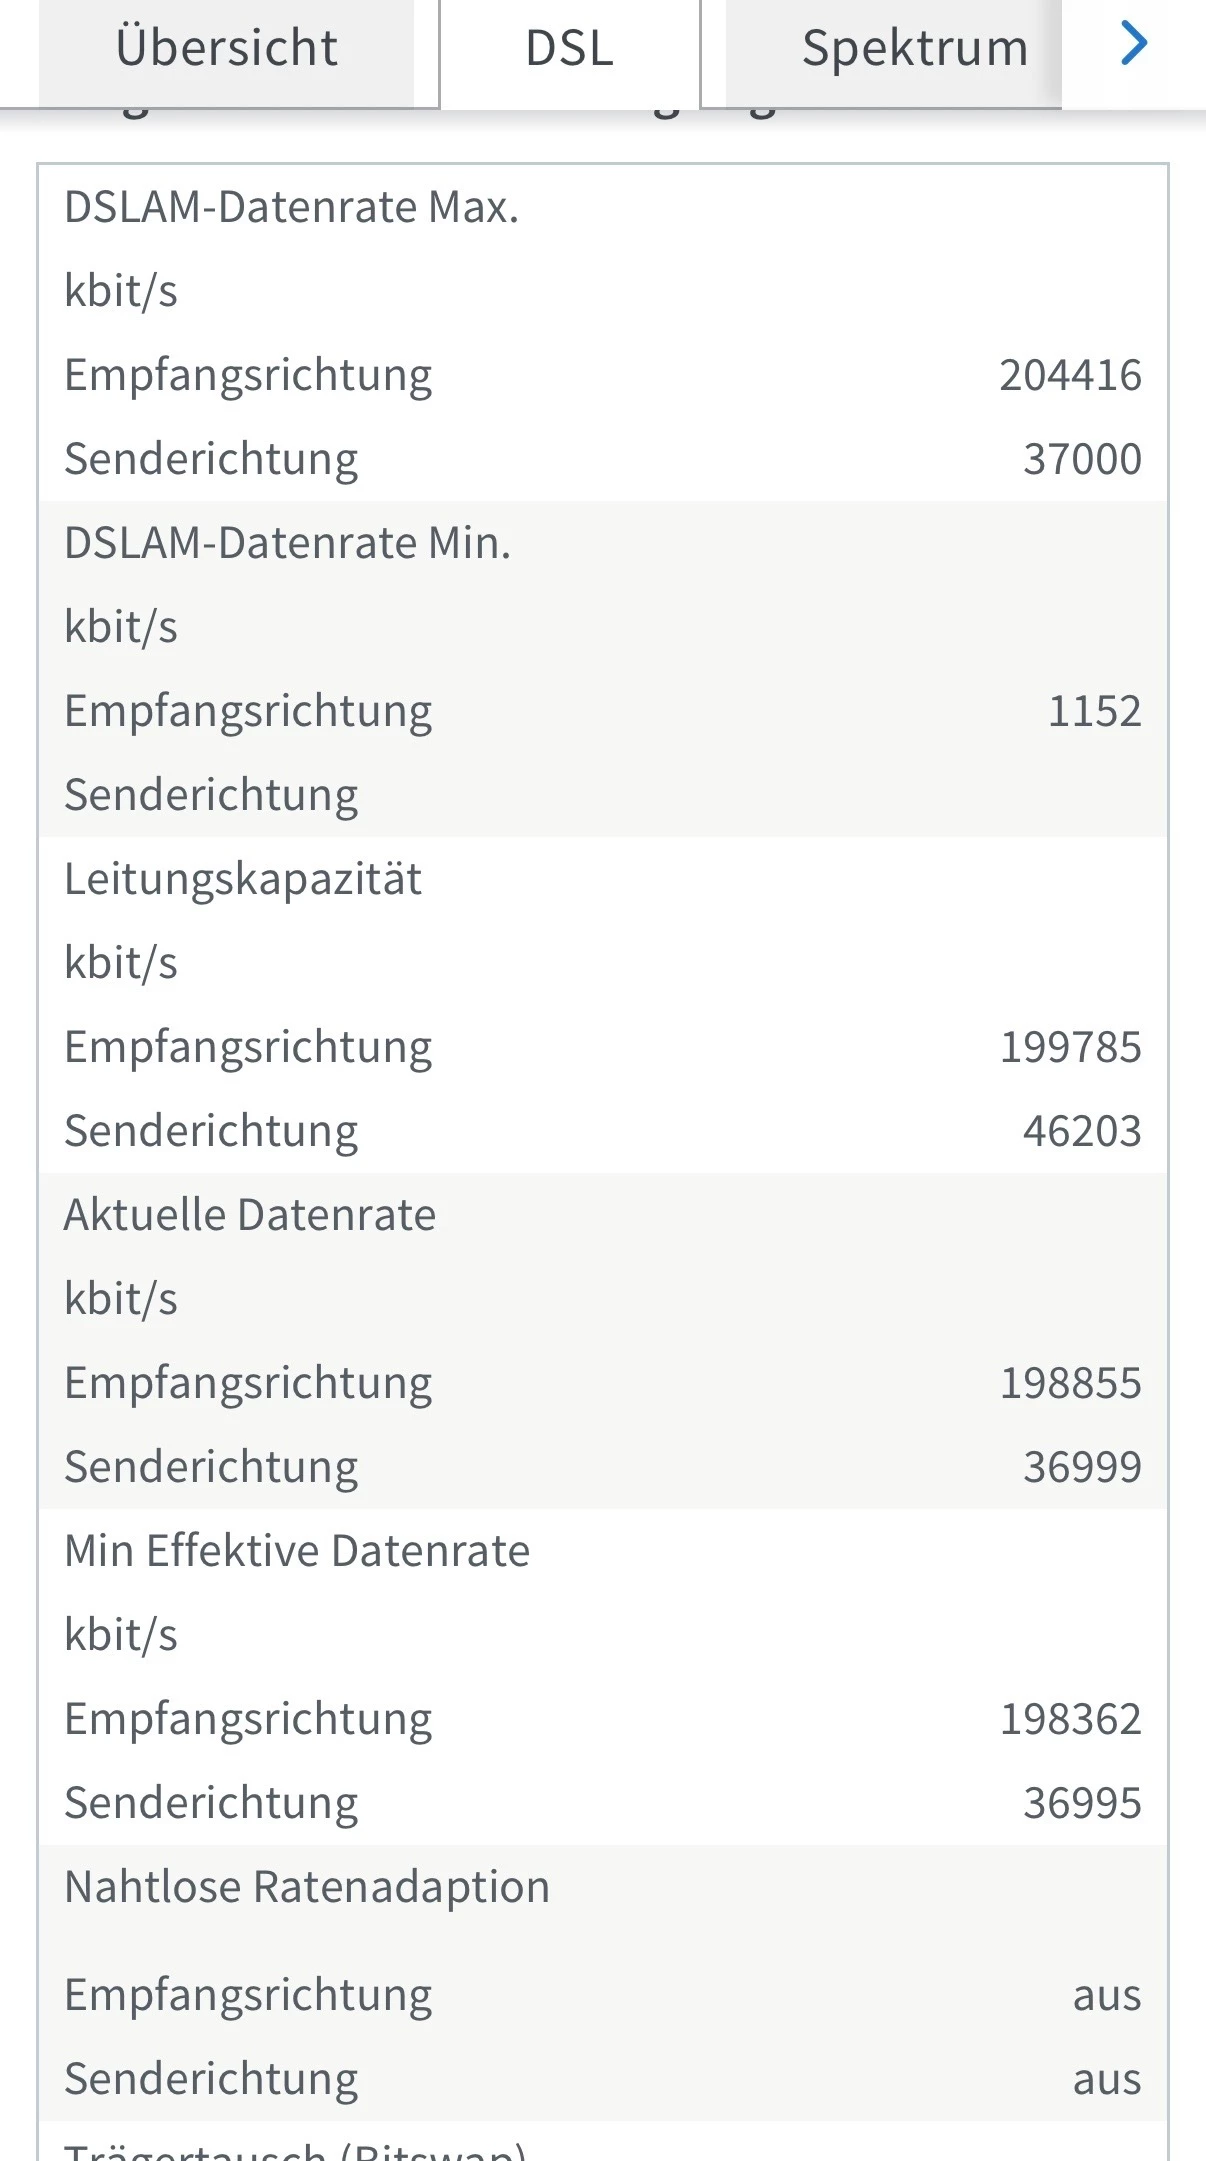Click the 36999 Senderichtung value
The image size is (1206, 2161).
1081,1467
